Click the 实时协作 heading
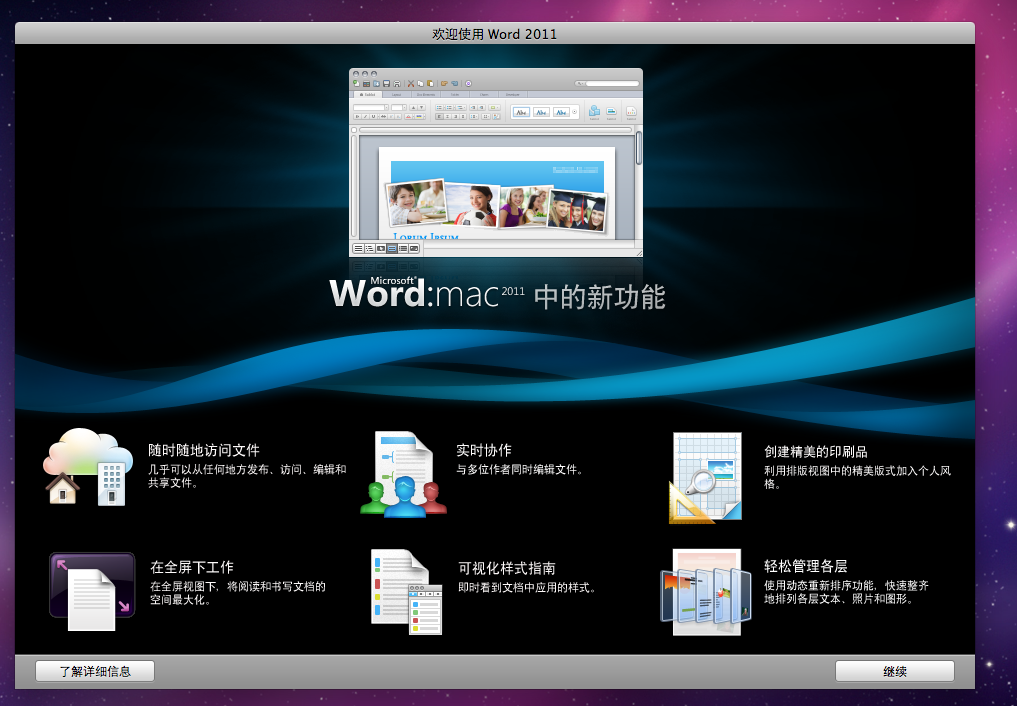Viewport: 1017px width, 706px height. tap(484, 450)
